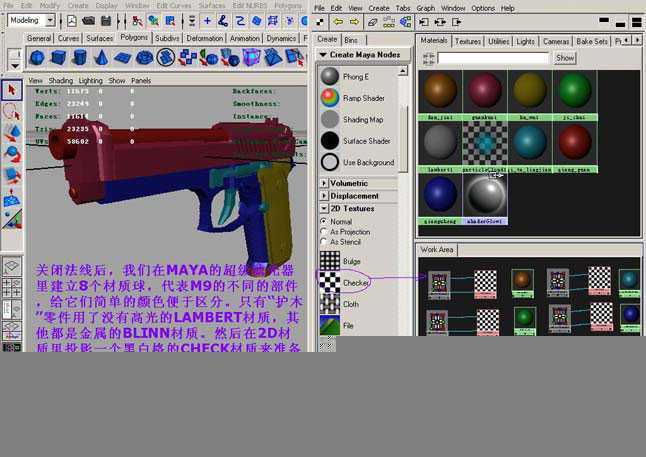Choose the Lasso select tool in toolbox

12,112
